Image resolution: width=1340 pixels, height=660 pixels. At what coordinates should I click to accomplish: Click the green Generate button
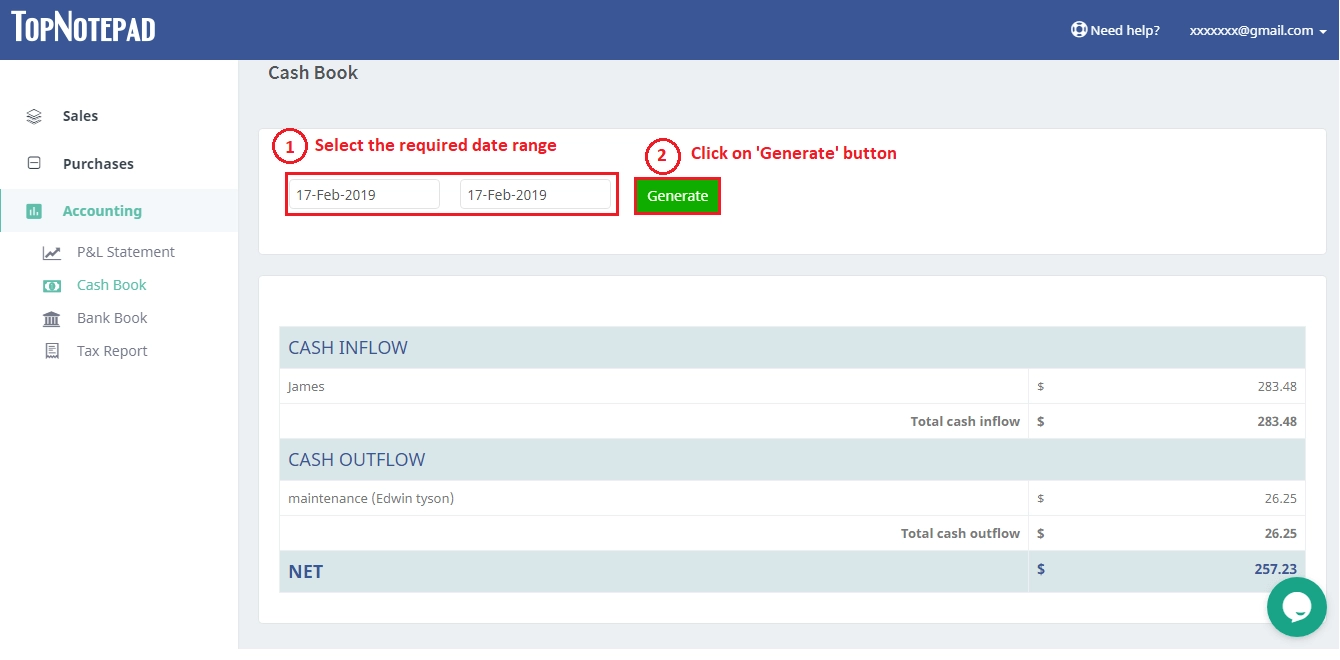[677, 196]
